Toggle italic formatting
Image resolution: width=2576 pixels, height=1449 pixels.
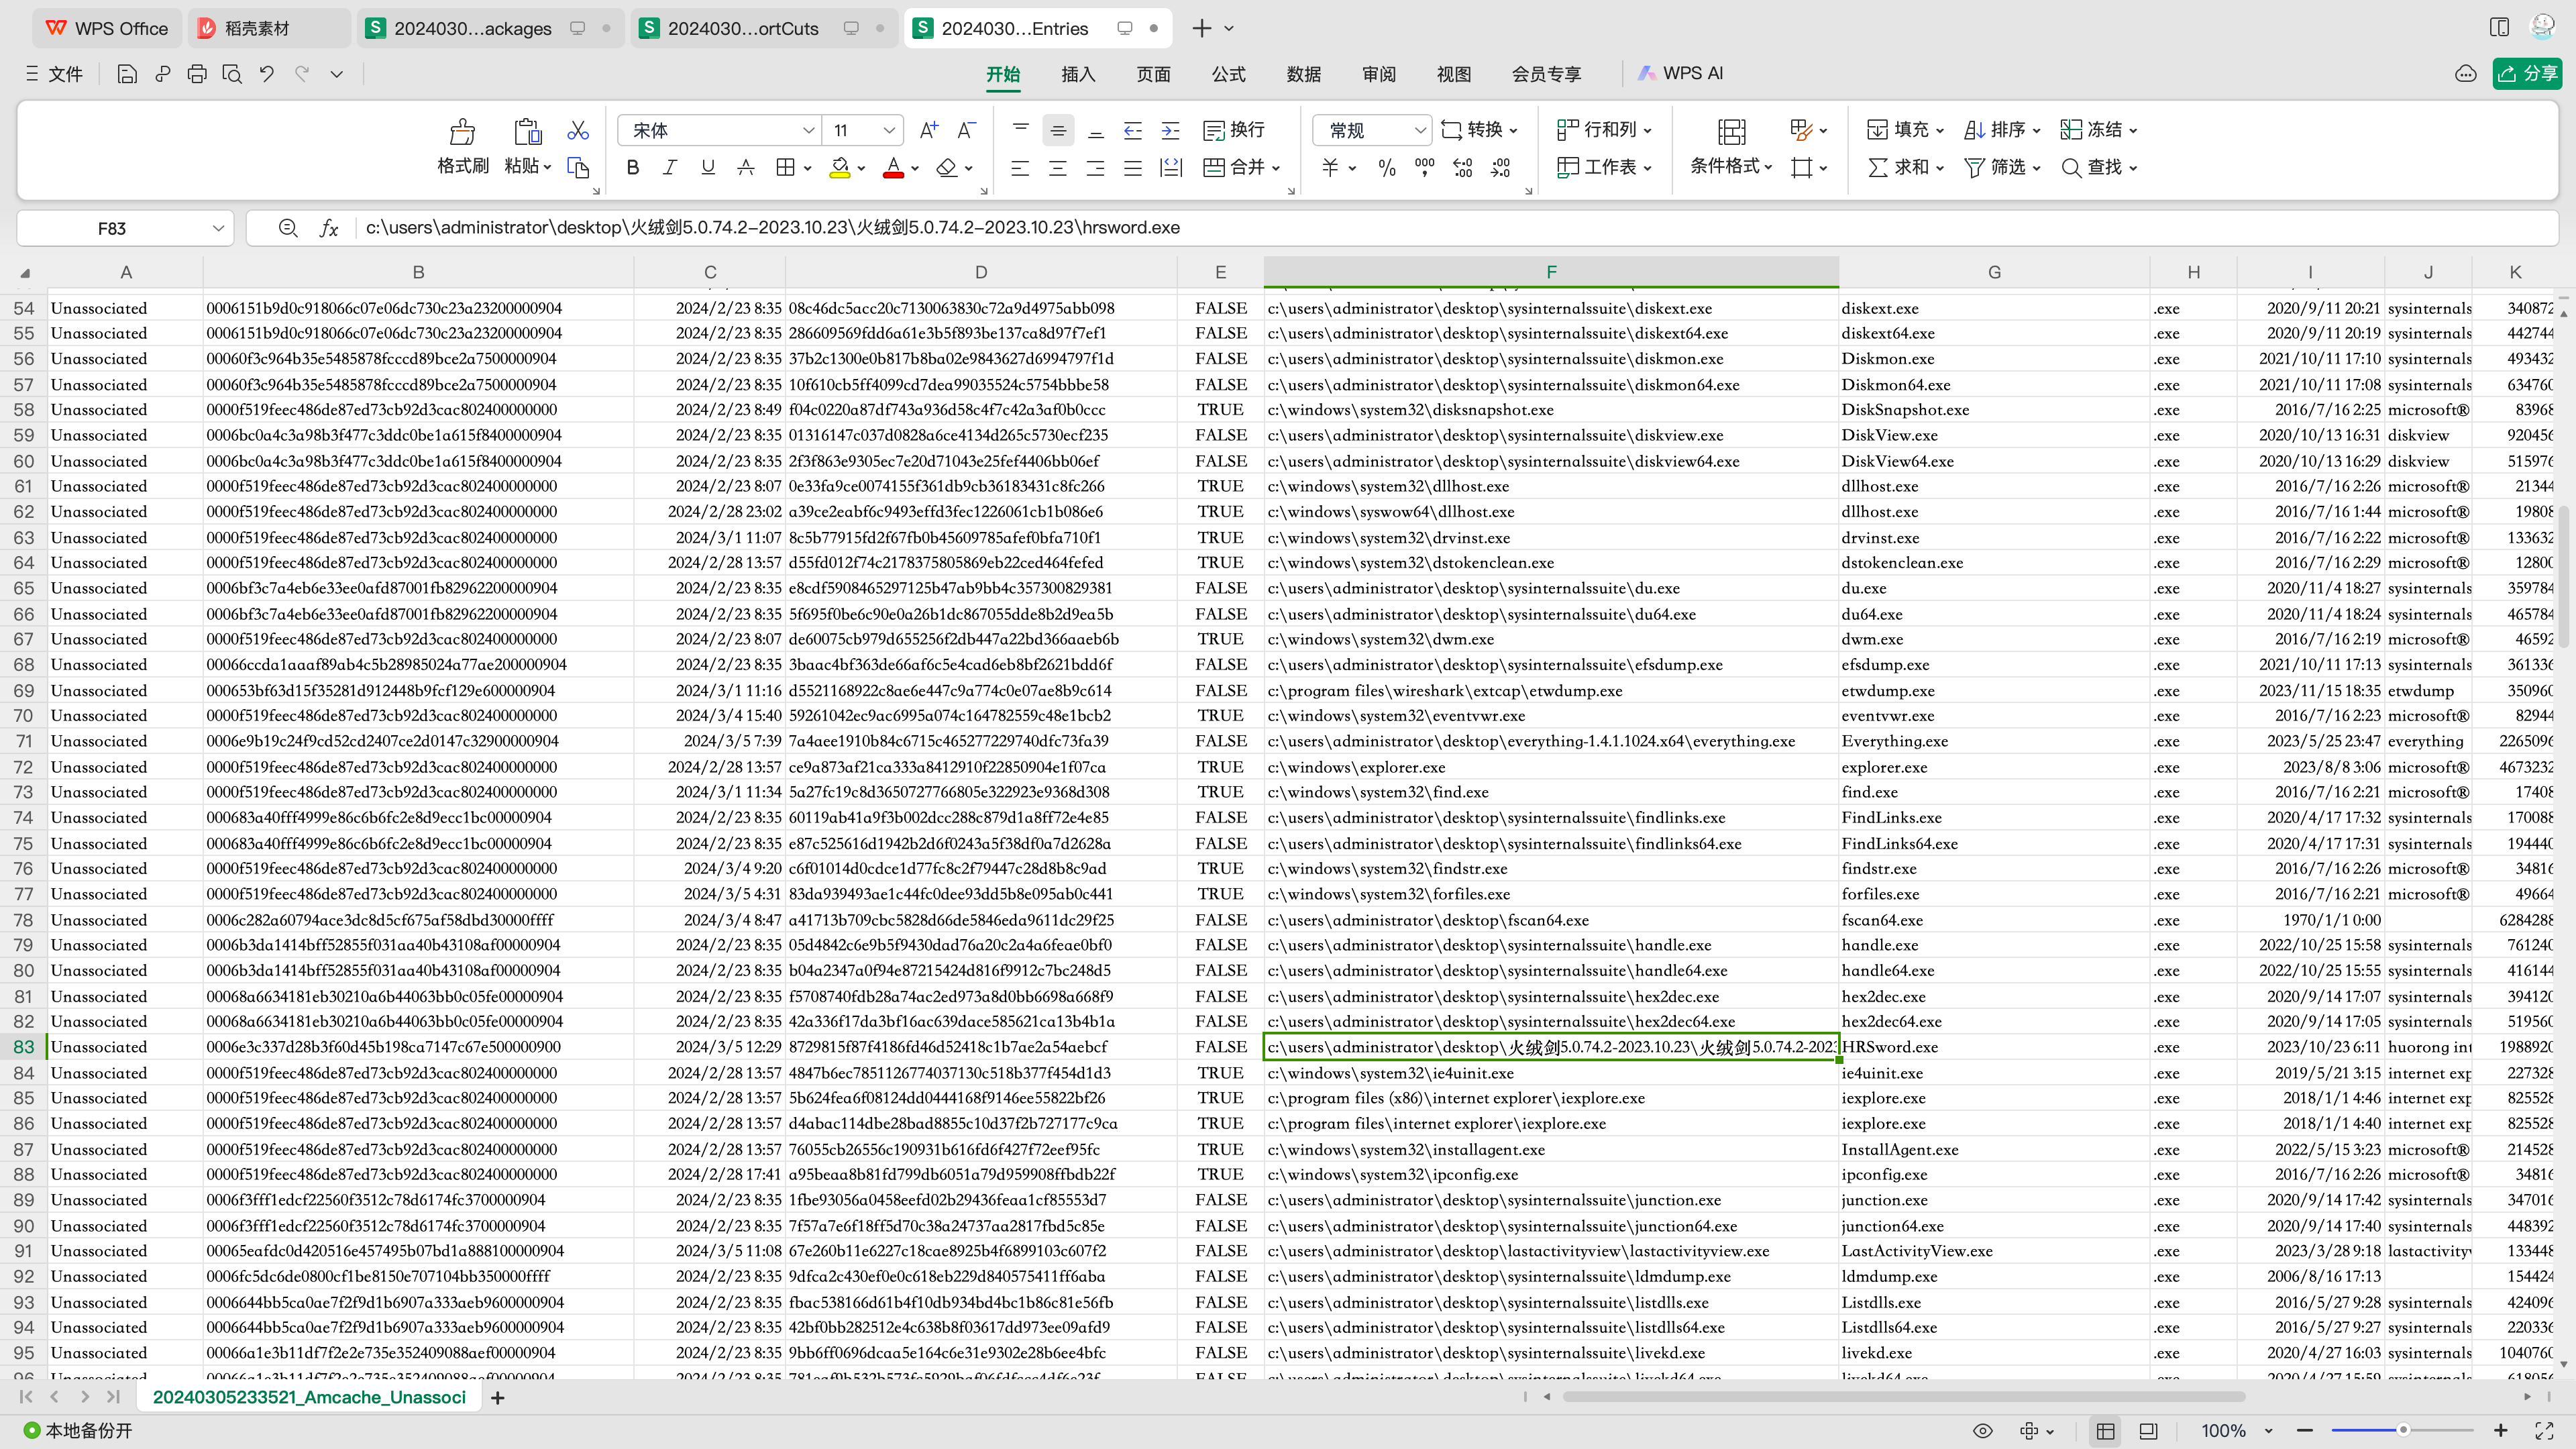coord(669,167)
